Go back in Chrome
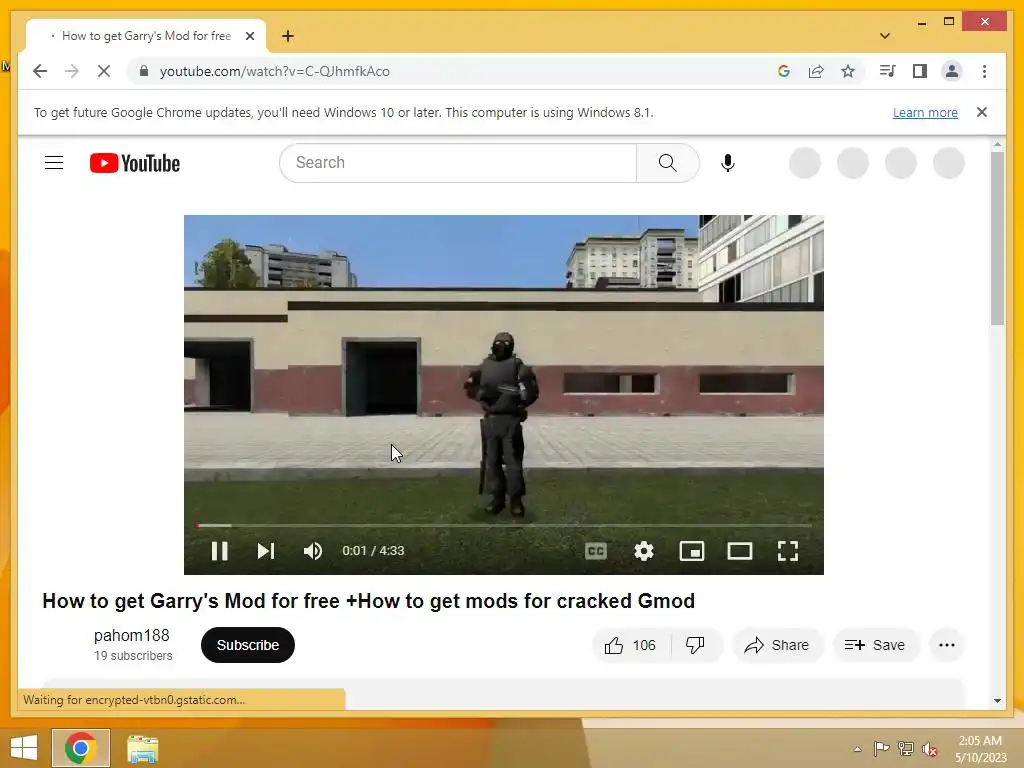 click(40, 71)
